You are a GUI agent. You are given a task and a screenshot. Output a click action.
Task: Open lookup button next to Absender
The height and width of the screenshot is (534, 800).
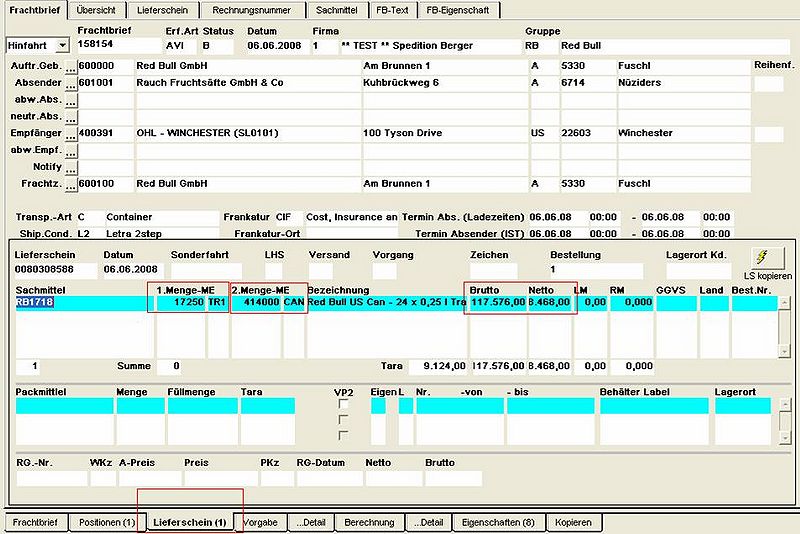pos(71,84)
